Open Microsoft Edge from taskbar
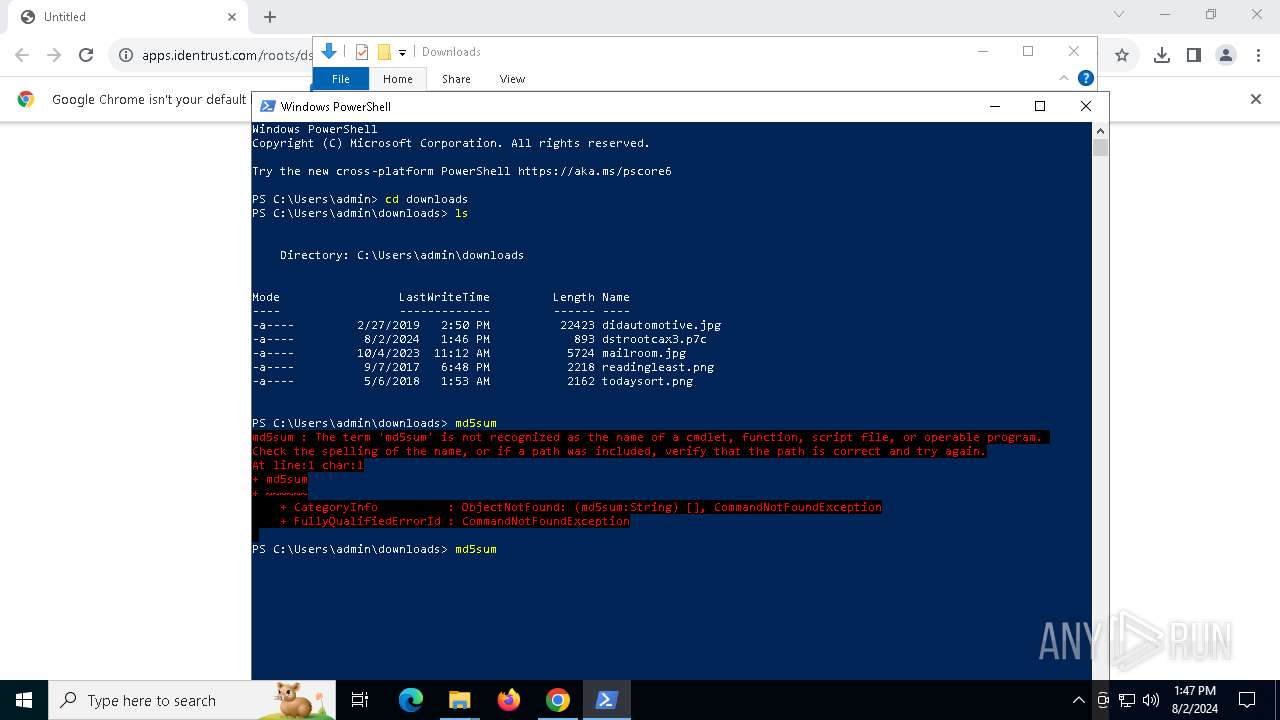Viewport: 1280px width, 720px height. [x=411, y=700]
